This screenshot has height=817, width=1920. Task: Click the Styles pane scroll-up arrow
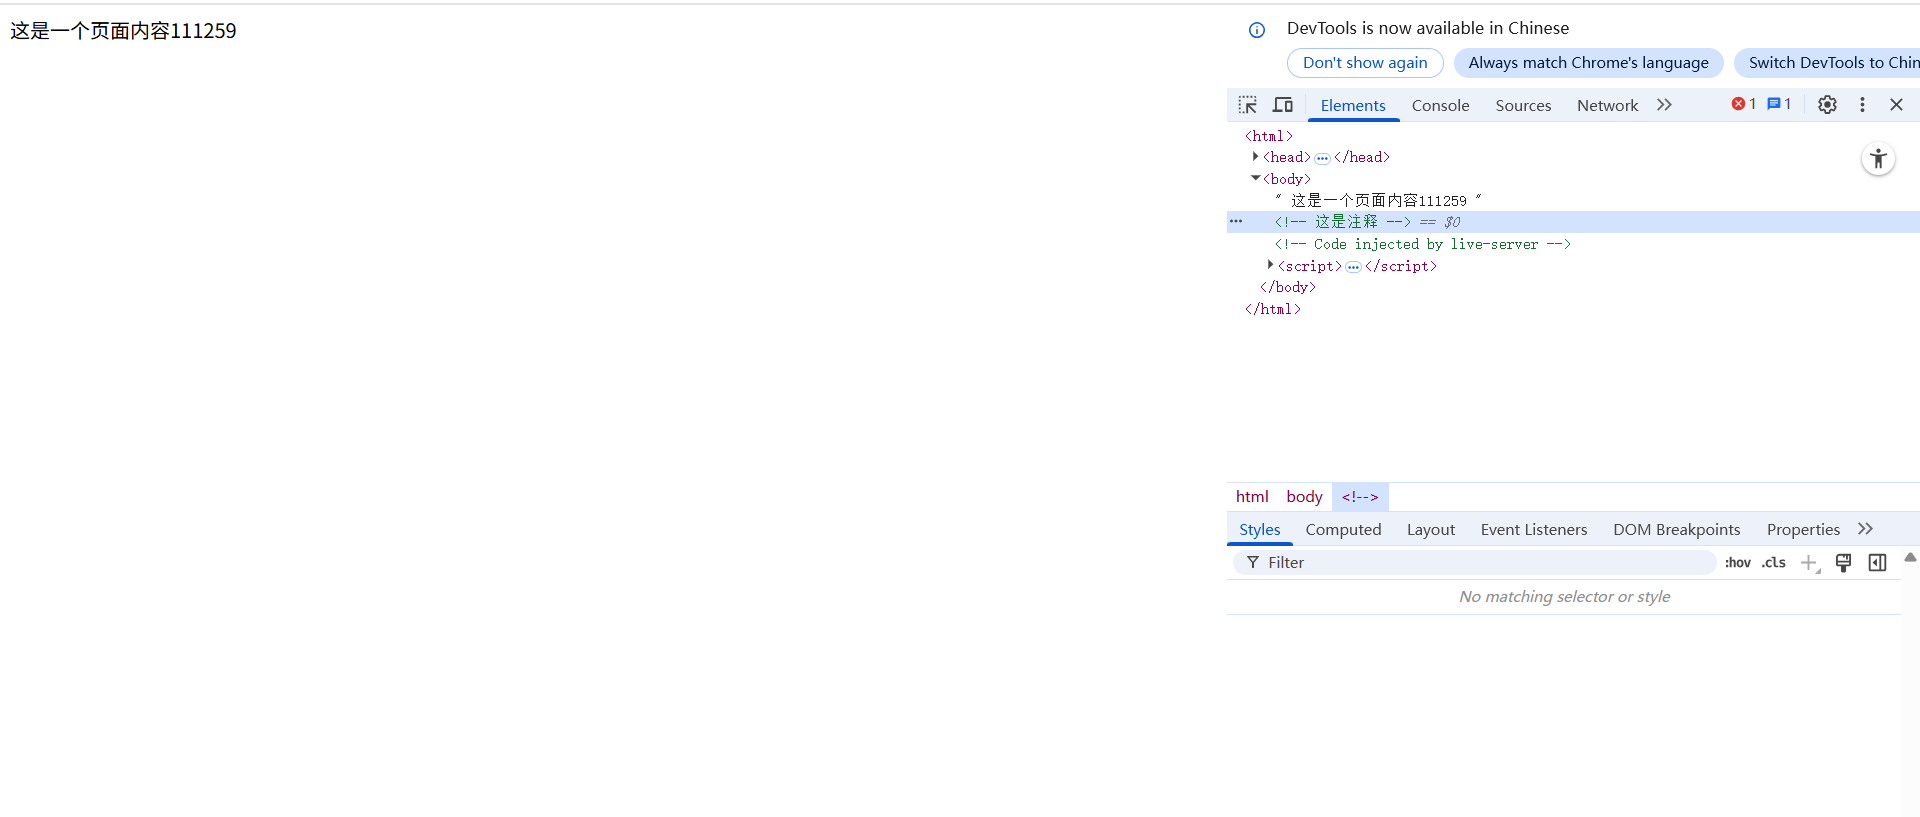[1910, 557]
